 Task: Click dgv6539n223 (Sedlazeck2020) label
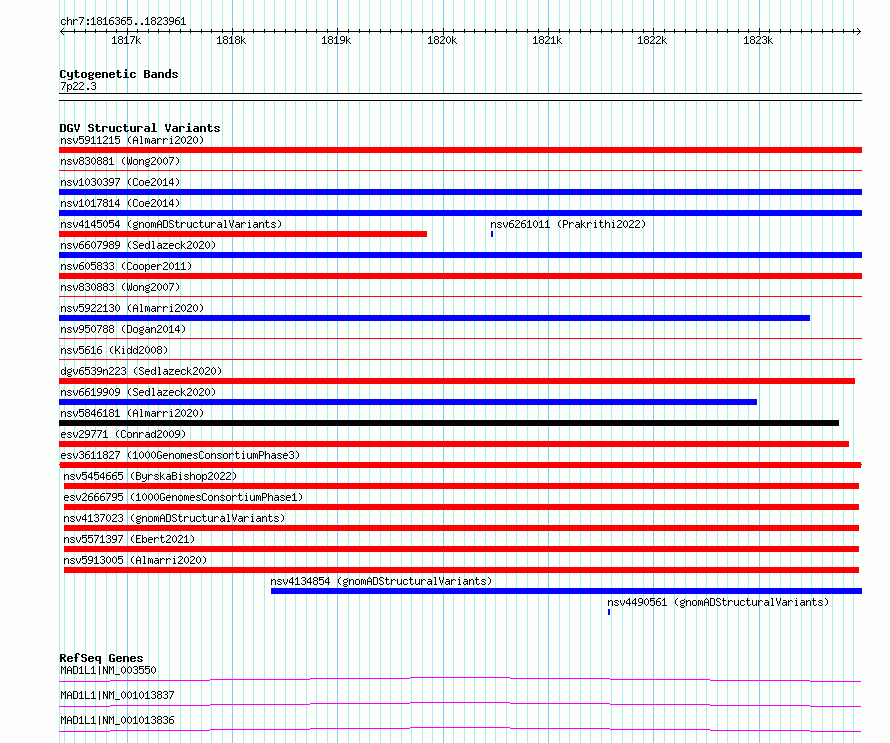tap(141, 371)
